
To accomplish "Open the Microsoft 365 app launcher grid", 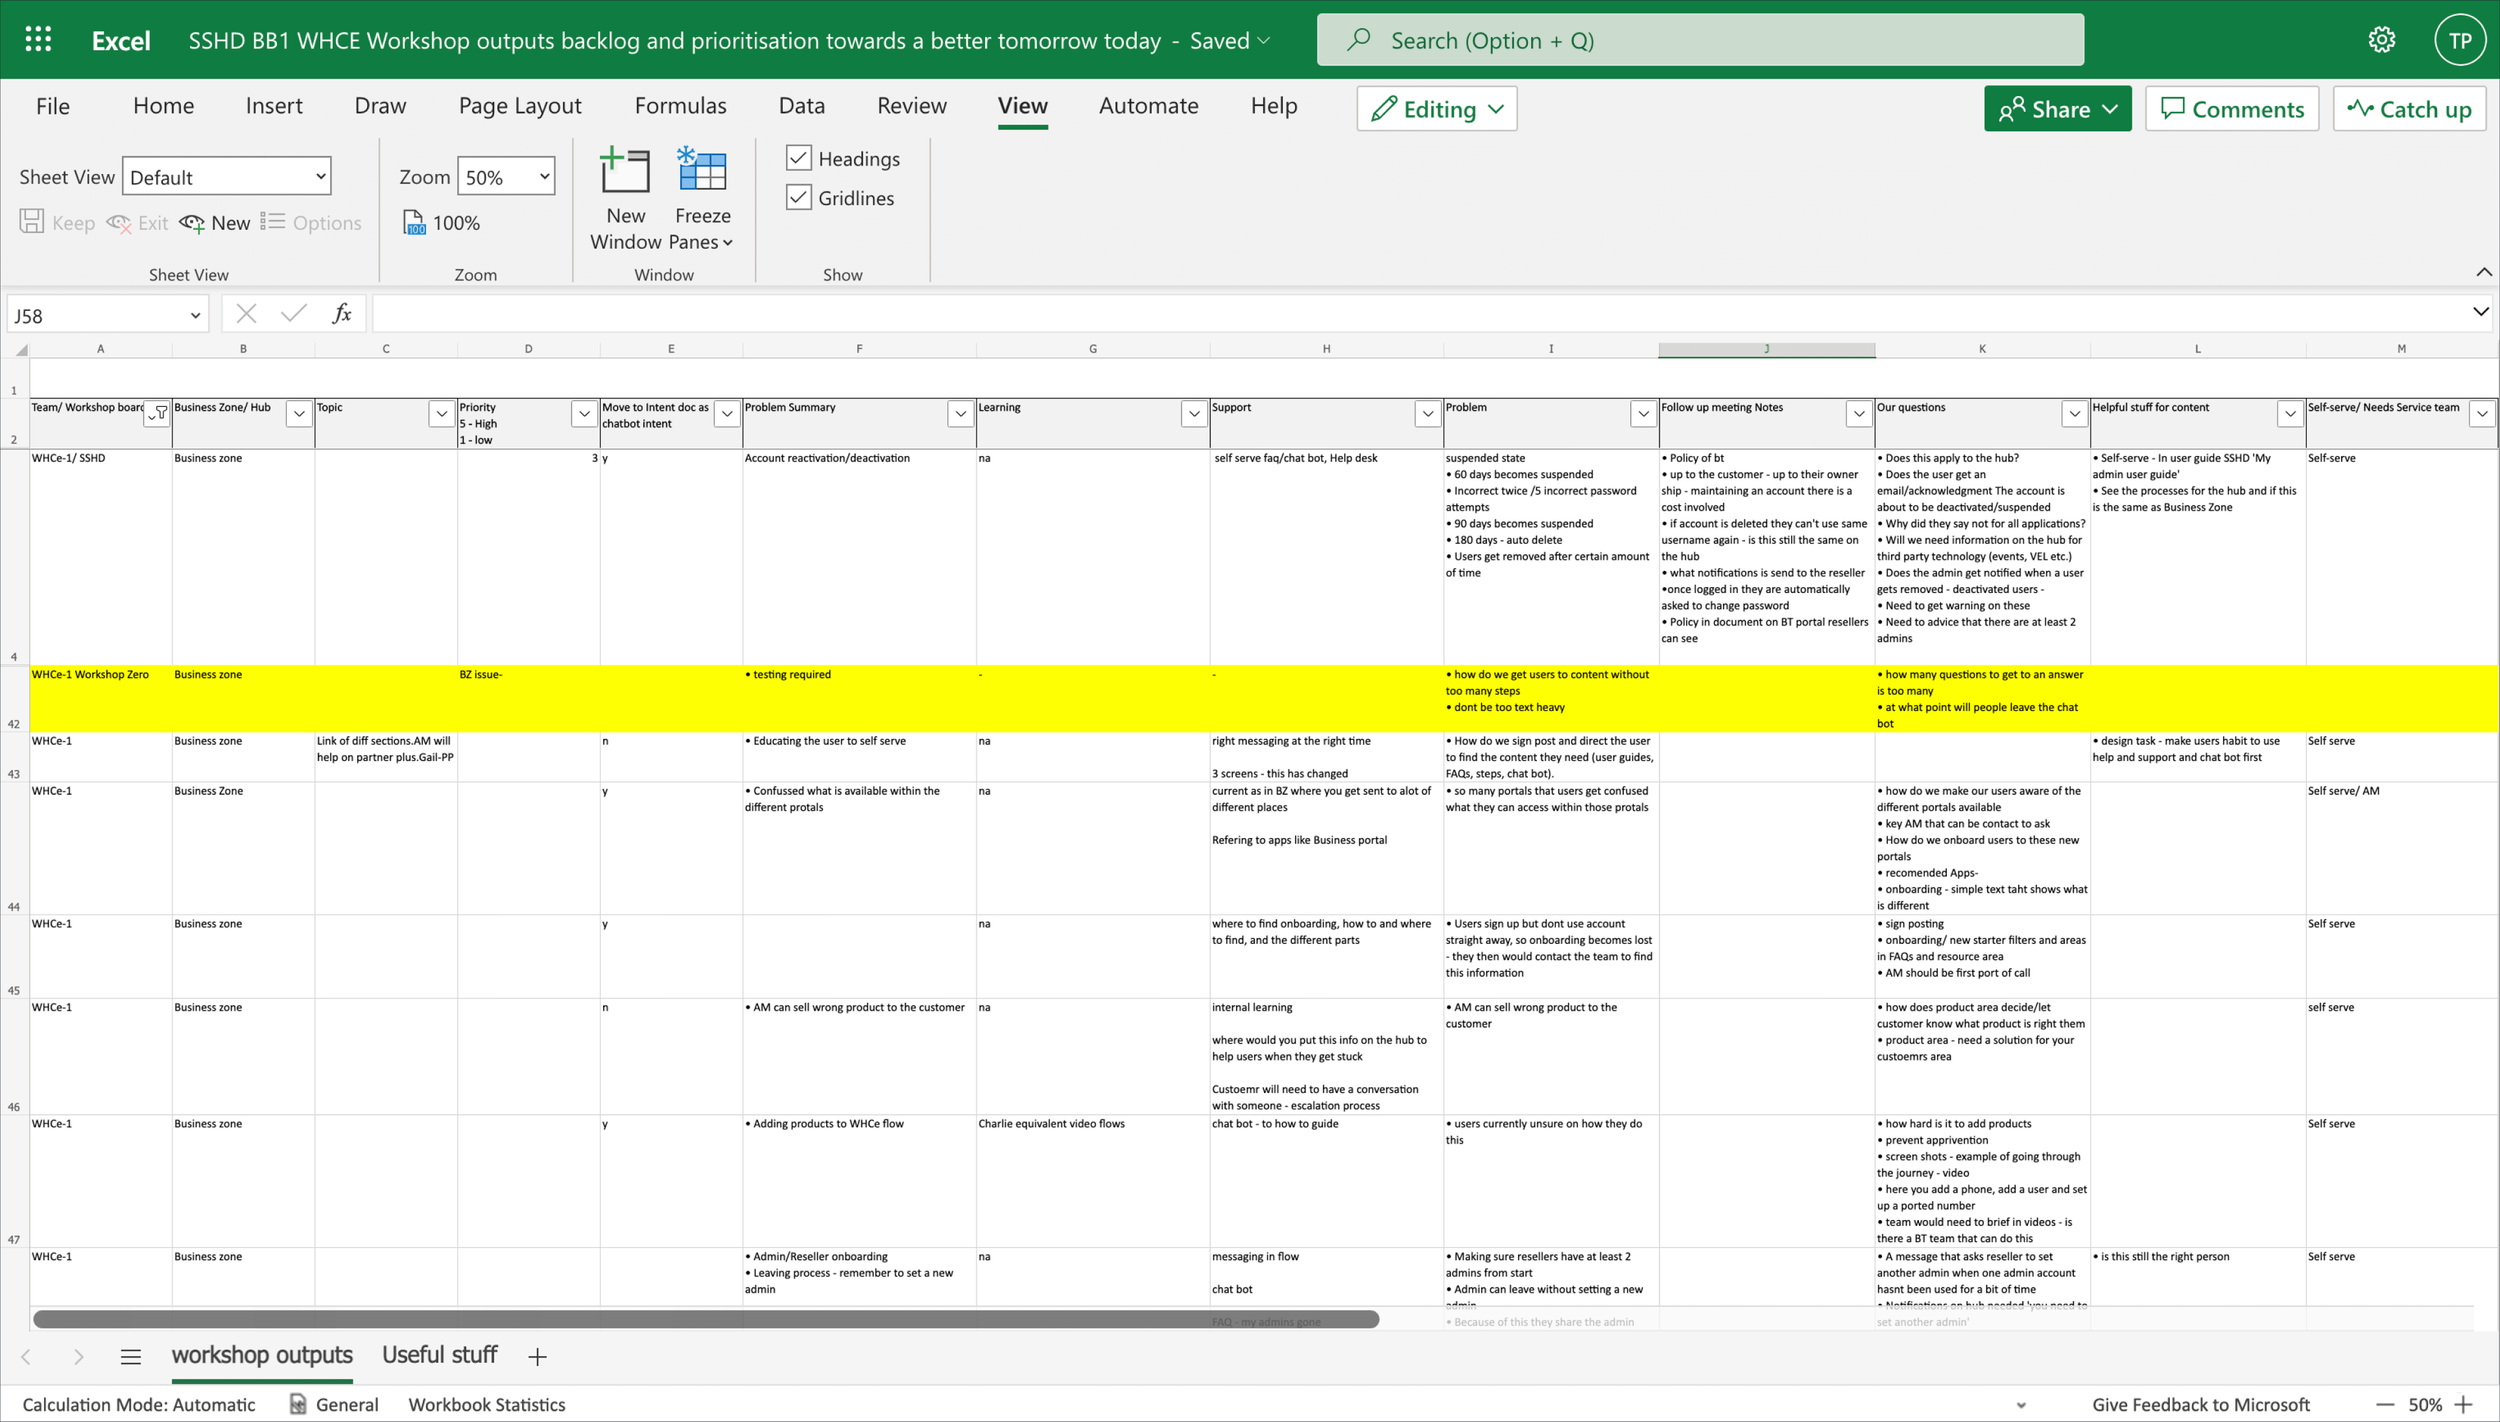I will click(x=38, y=40).
